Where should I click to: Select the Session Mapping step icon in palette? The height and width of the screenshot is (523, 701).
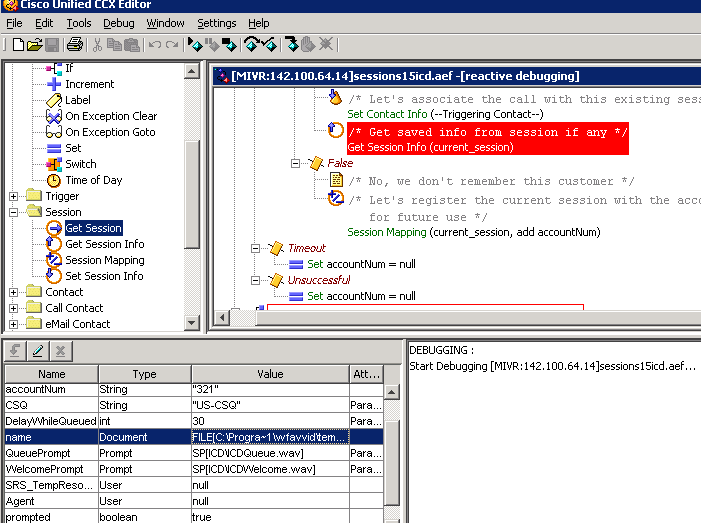pyautogui.click(x=54, y=260)
